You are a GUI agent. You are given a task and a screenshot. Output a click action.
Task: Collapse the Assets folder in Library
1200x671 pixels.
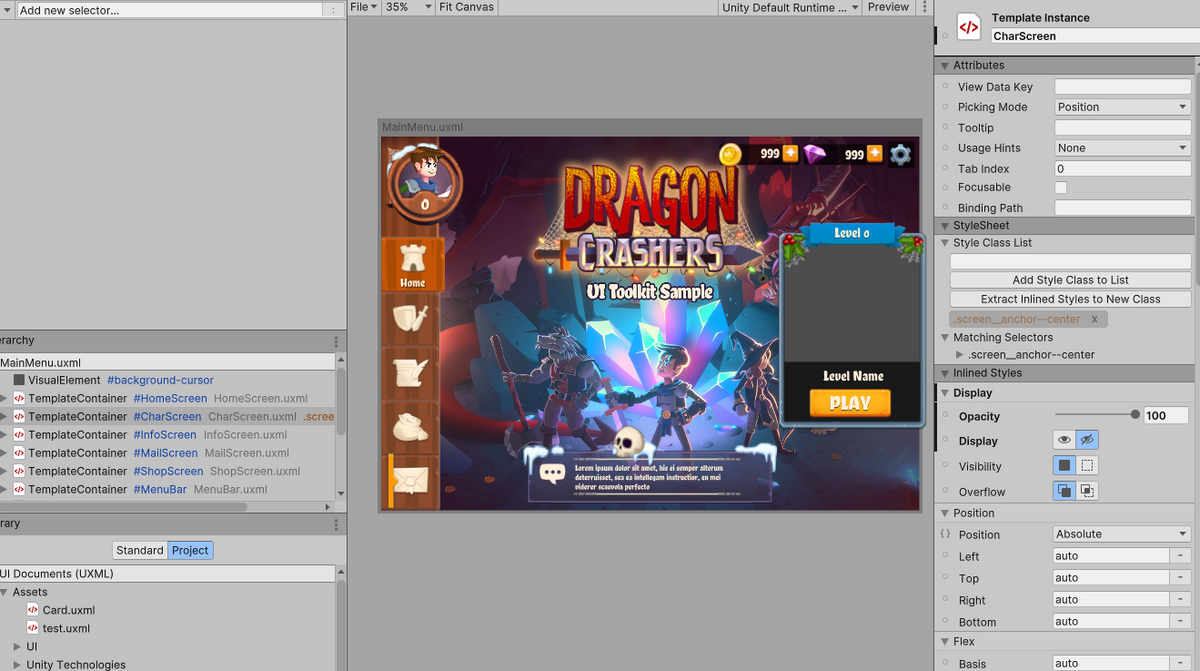click(4, 592)
